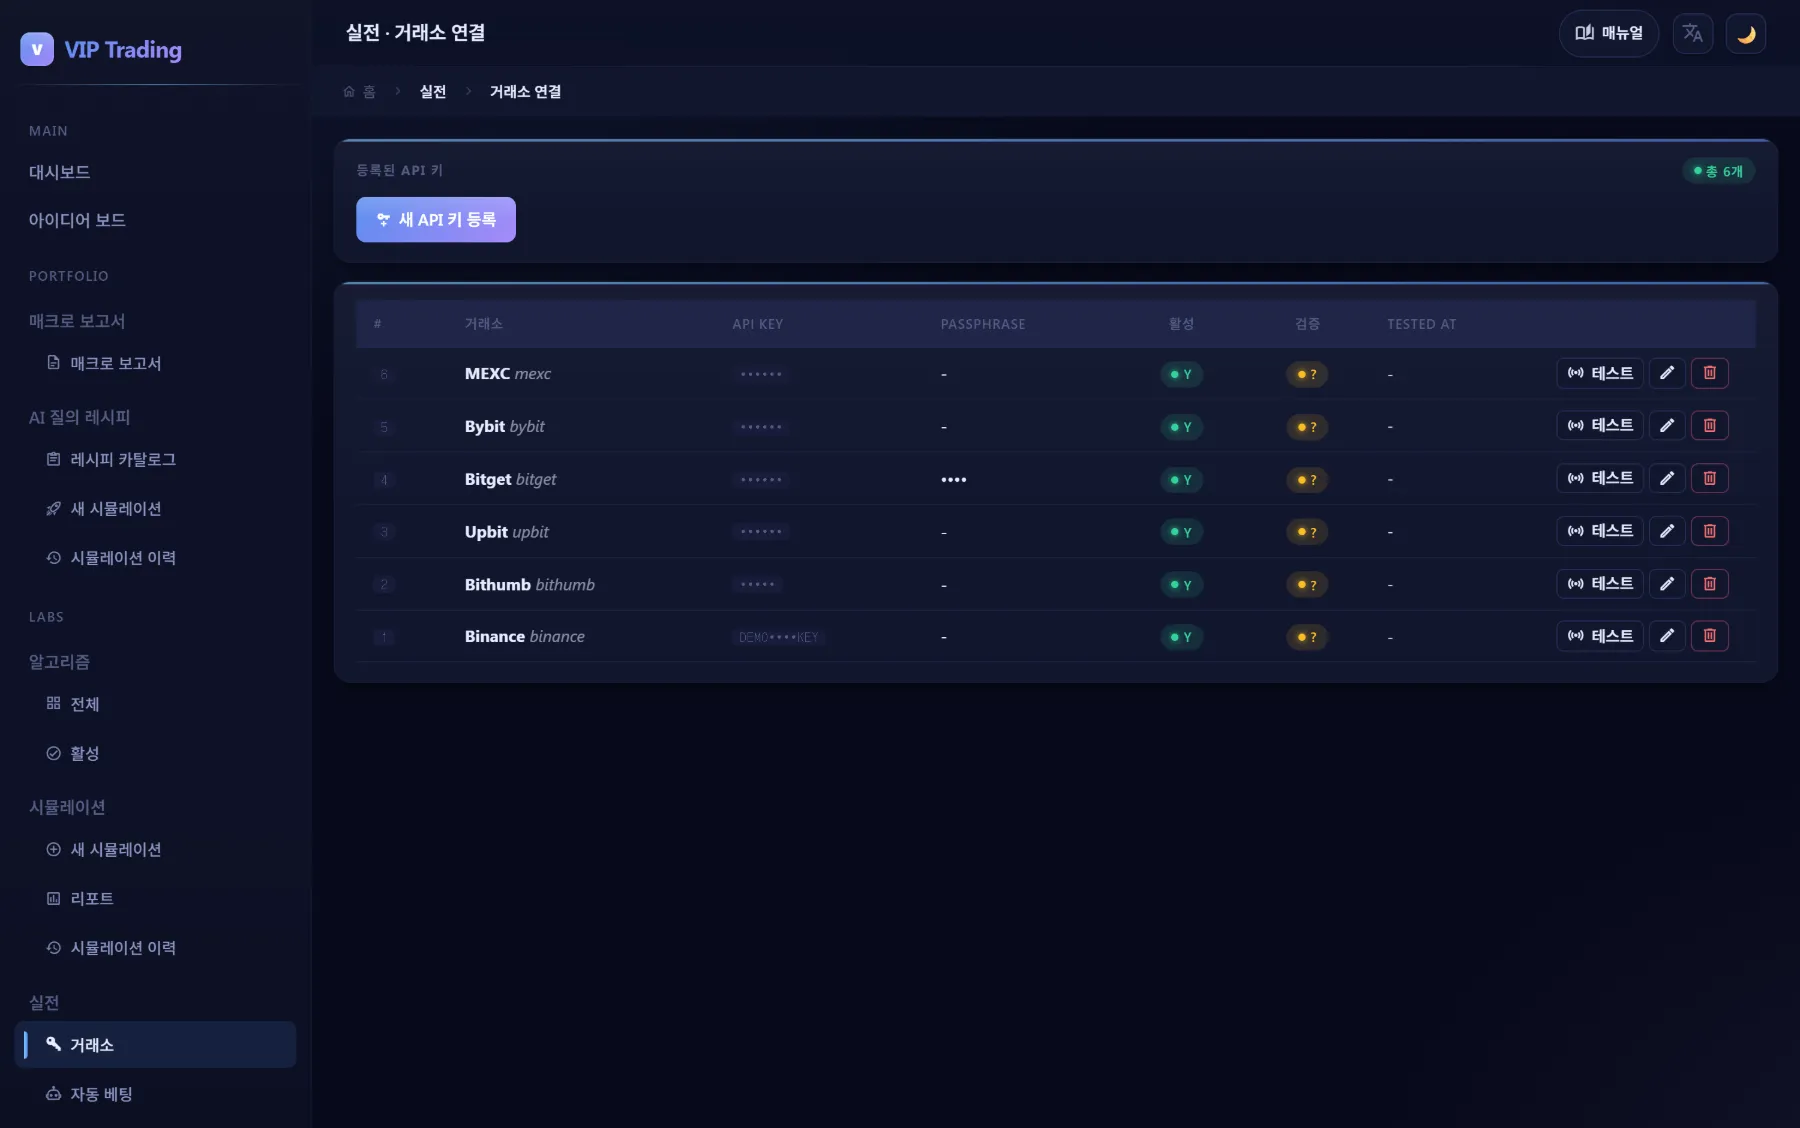Viewport: 1800px width, 1128px height.
Task: Click the Binance verification ? badge
Action: (x=1307, y=637)
